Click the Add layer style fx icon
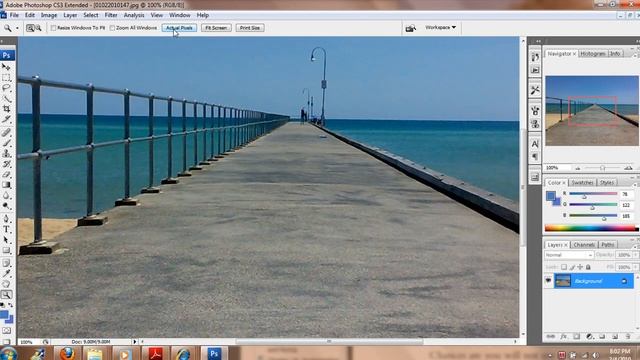 [564, 337]
